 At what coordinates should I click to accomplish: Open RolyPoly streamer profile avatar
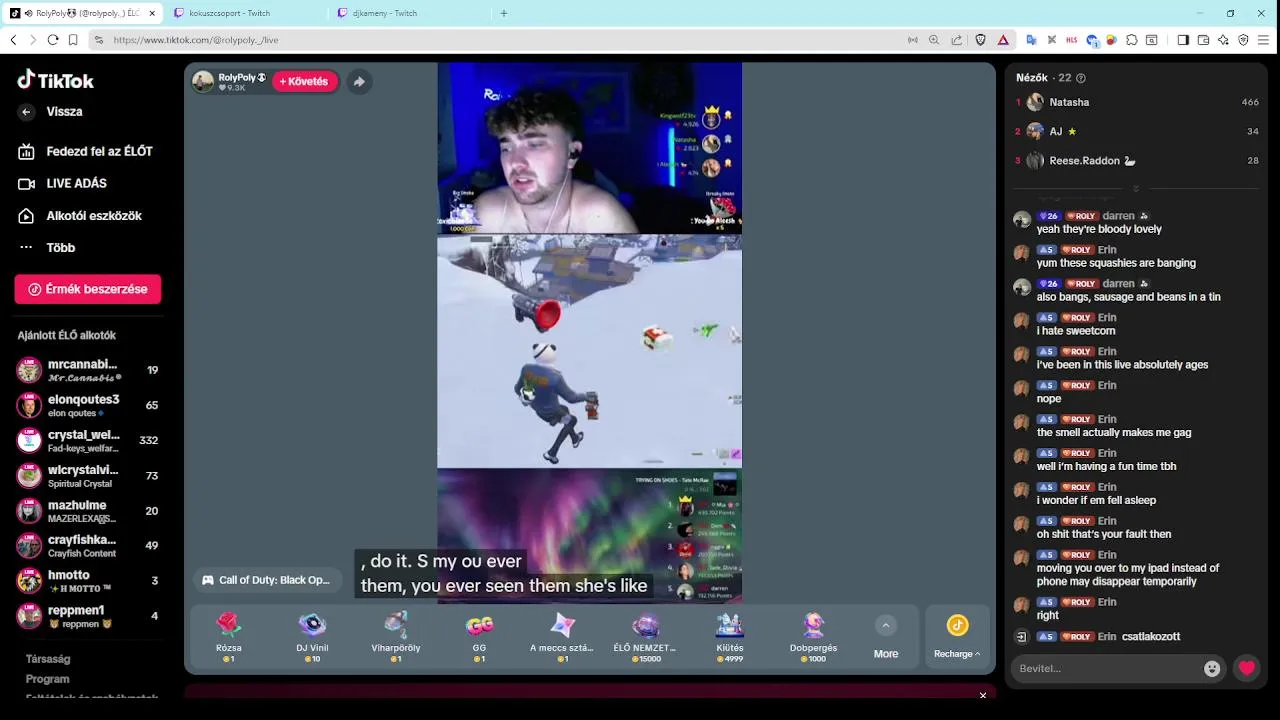[203, 82]
